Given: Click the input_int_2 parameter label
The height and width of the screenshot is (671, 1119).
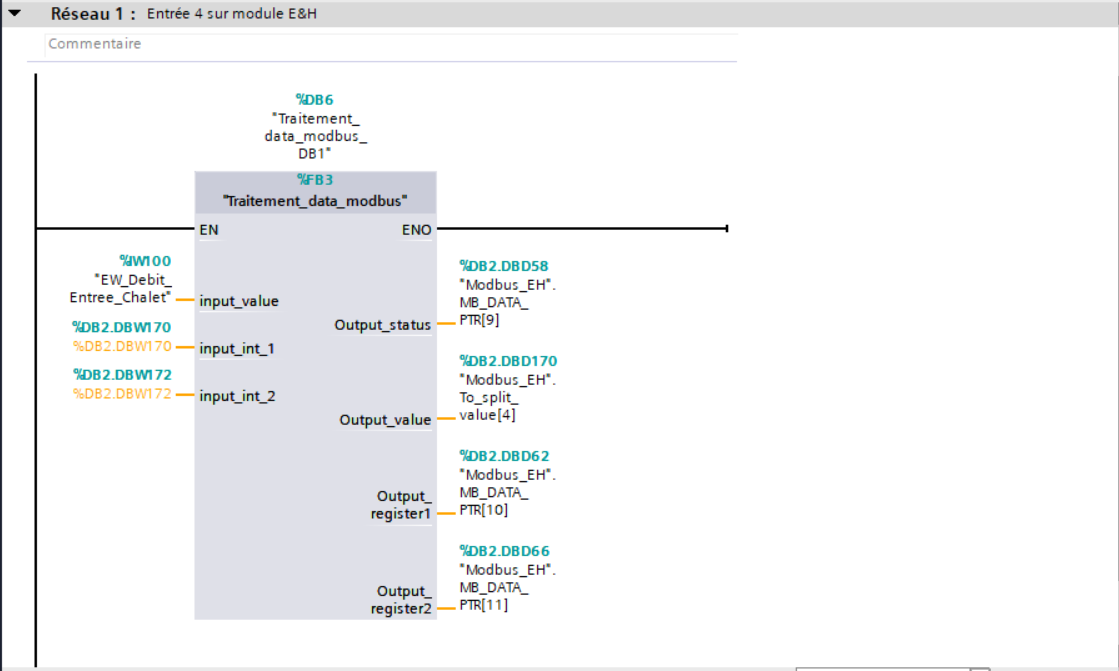Looking at the screenshot, I should 237,396.
